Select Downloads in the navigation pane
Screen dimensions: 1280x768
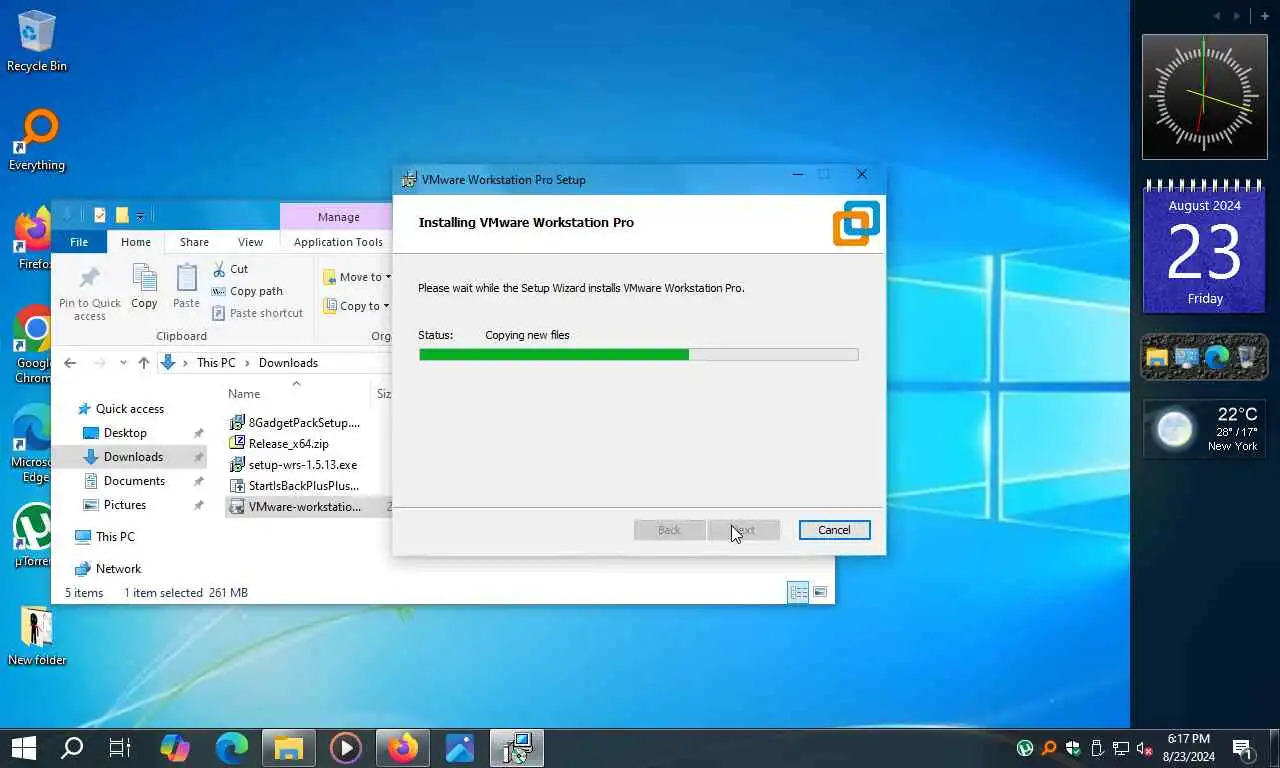click(x=133, y=457)
